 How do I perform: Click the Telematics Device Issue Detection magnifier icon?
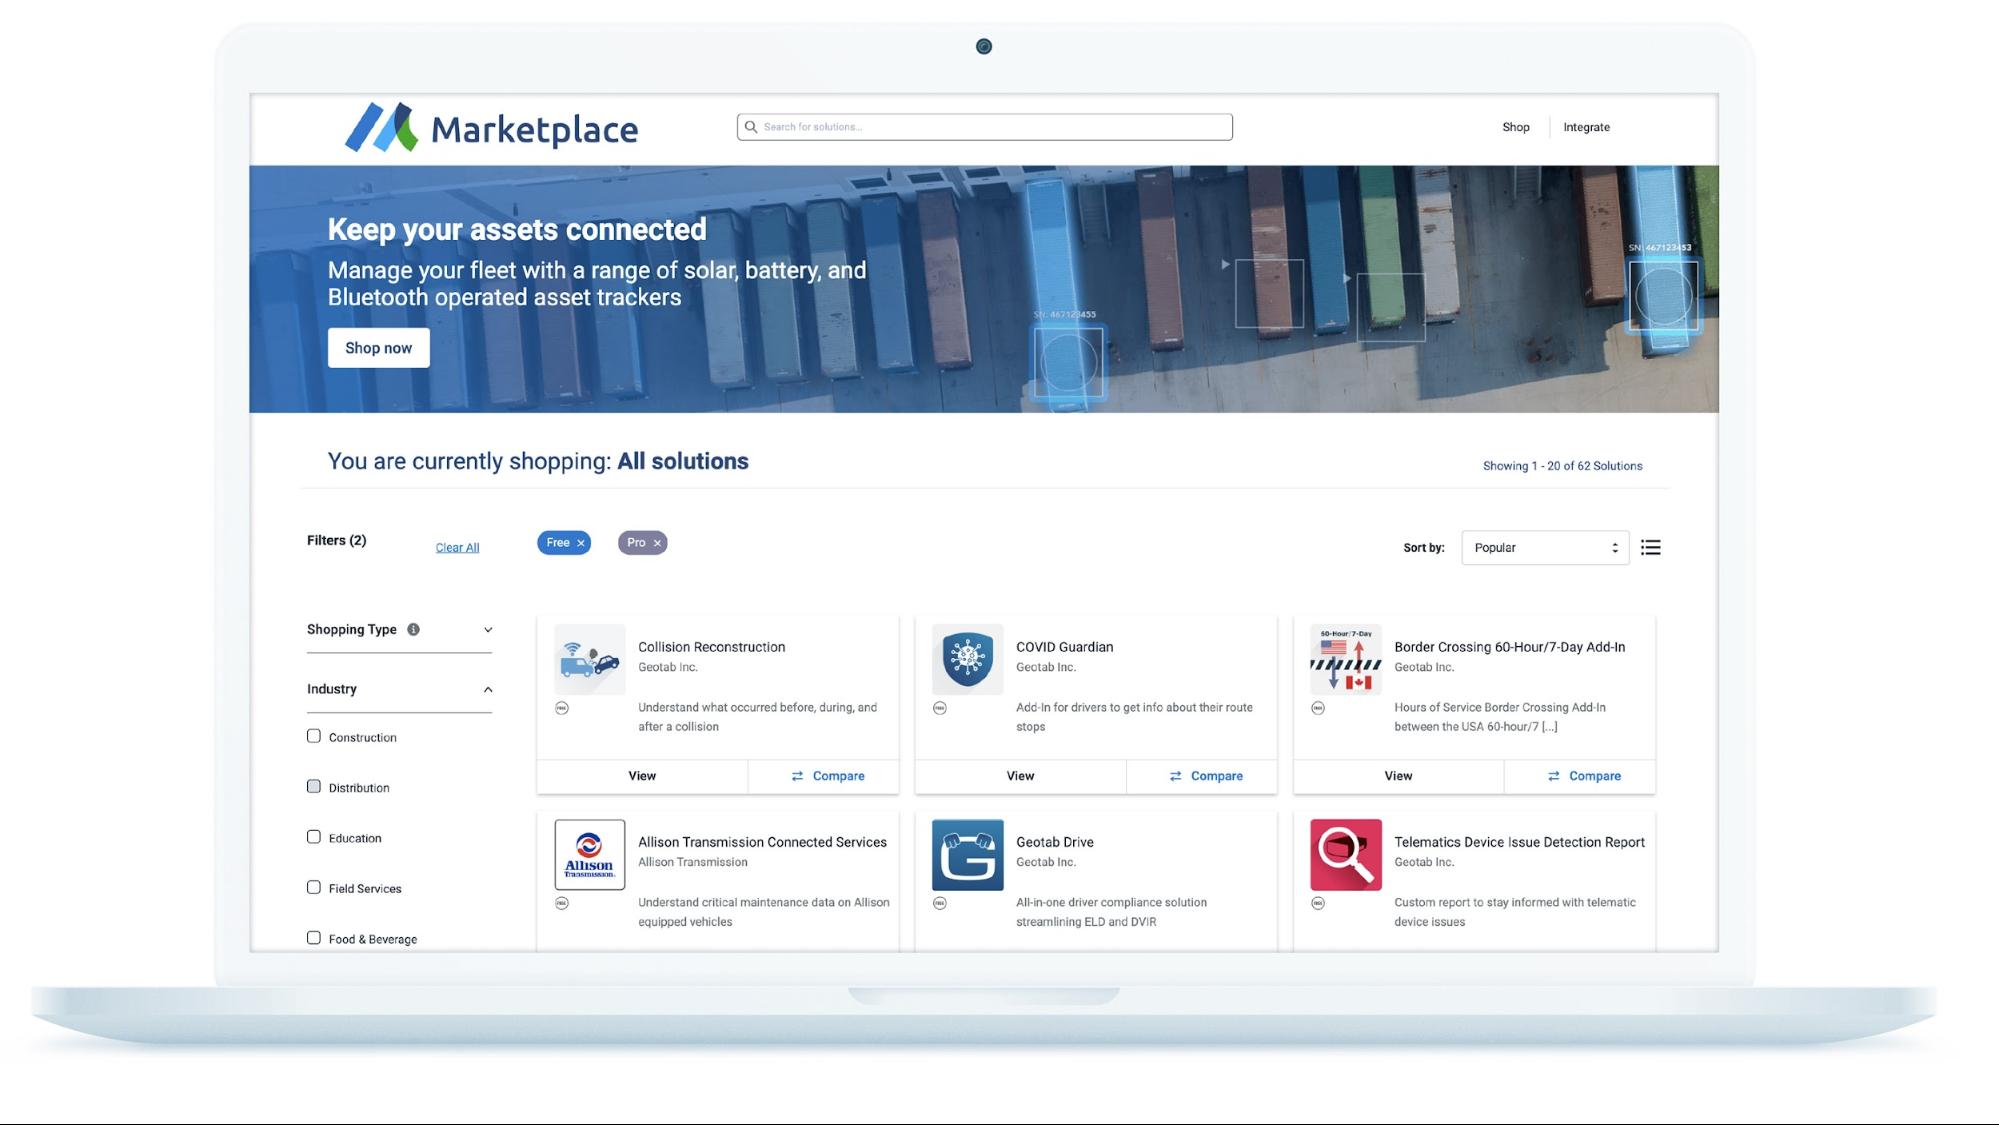coord(1345,855)
